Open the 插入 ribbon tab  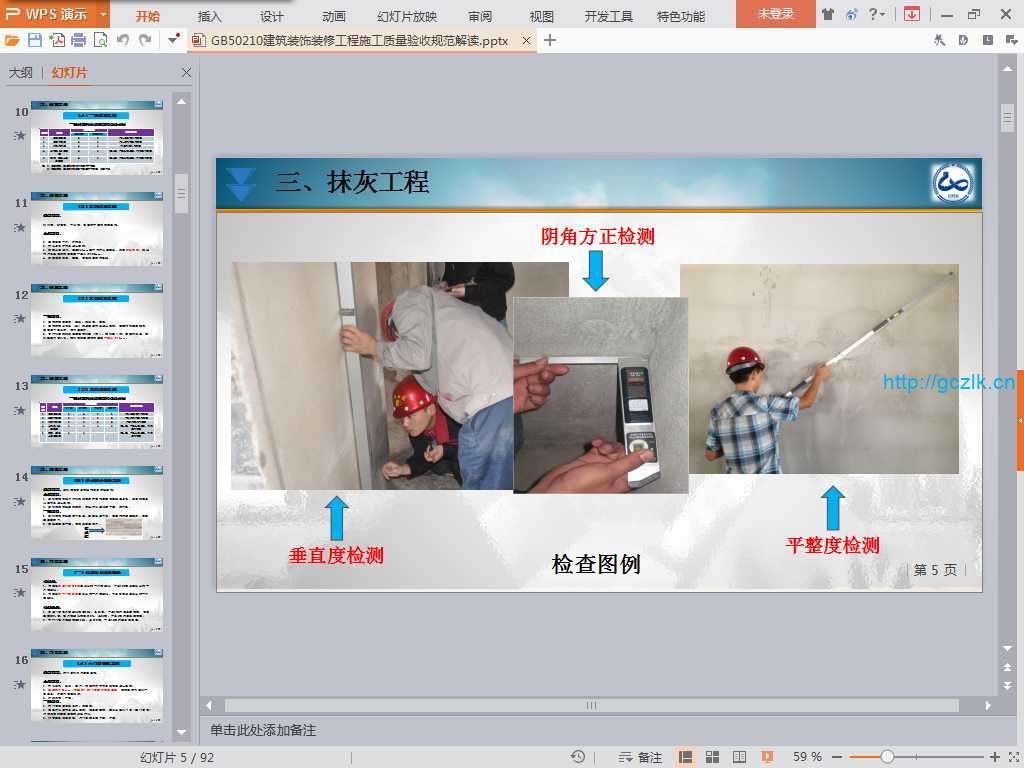[210, 16]
